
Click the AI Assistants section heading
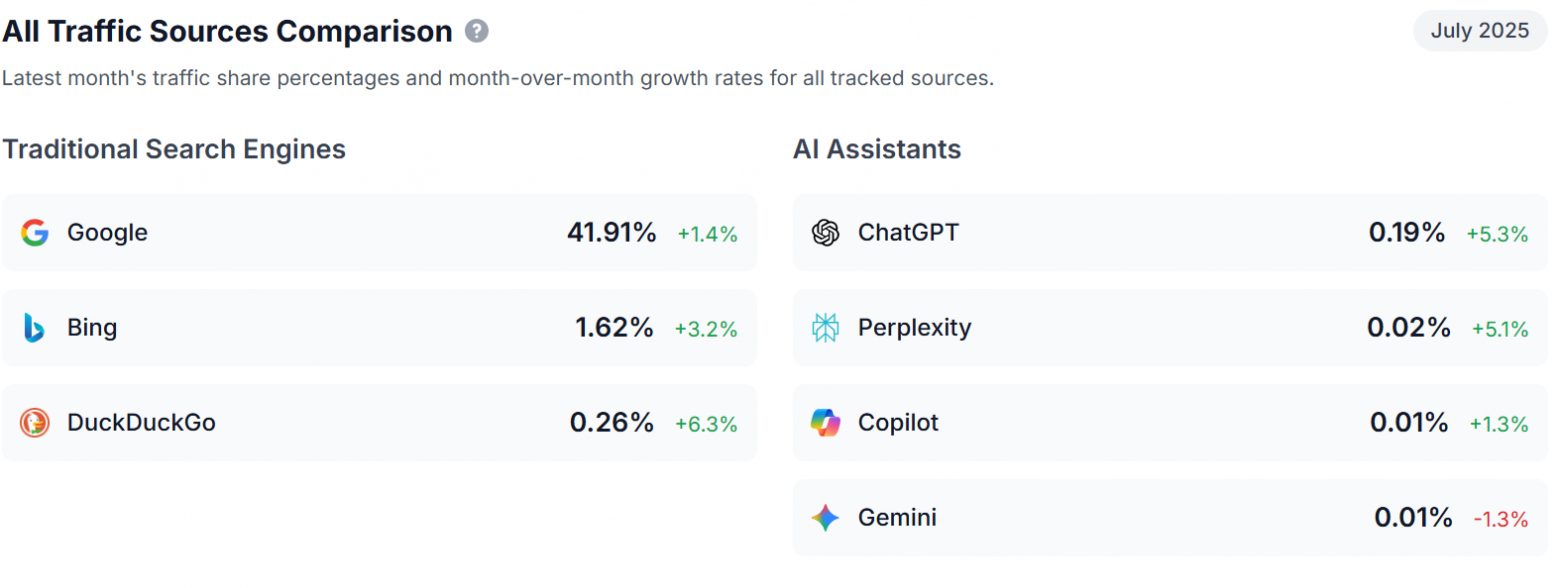pos(877,150)
